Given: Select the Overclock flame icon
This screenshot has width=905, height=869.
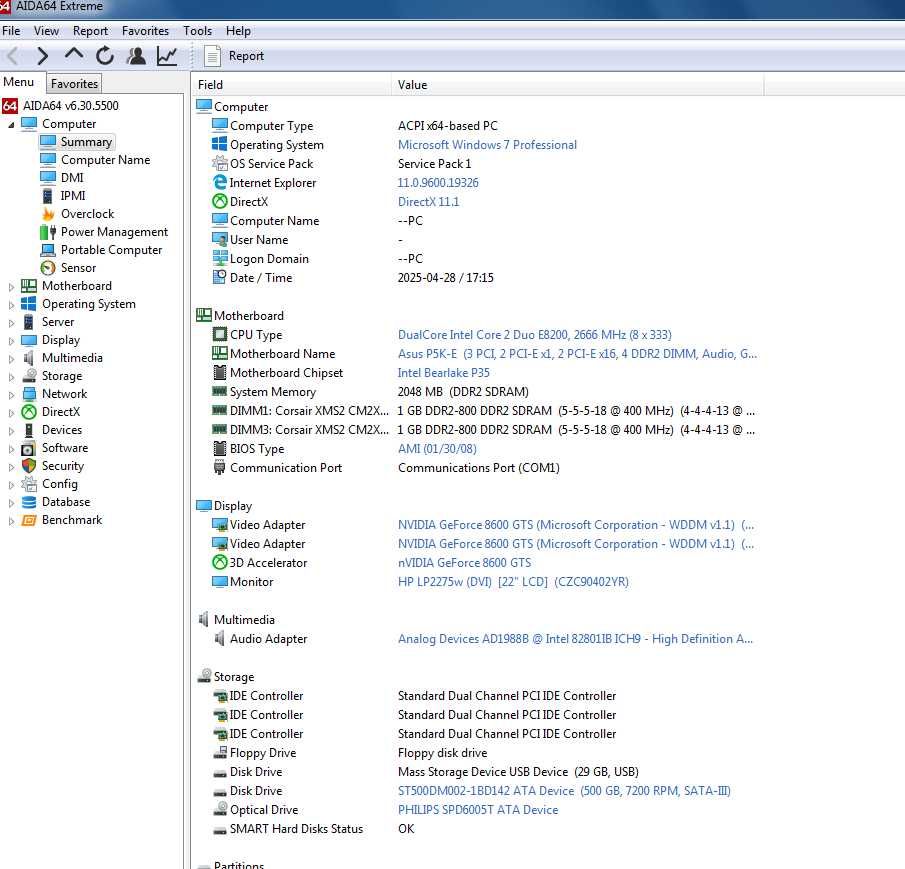Looking at the screenshot, I should pyautogui.click(x=48, y=213).
